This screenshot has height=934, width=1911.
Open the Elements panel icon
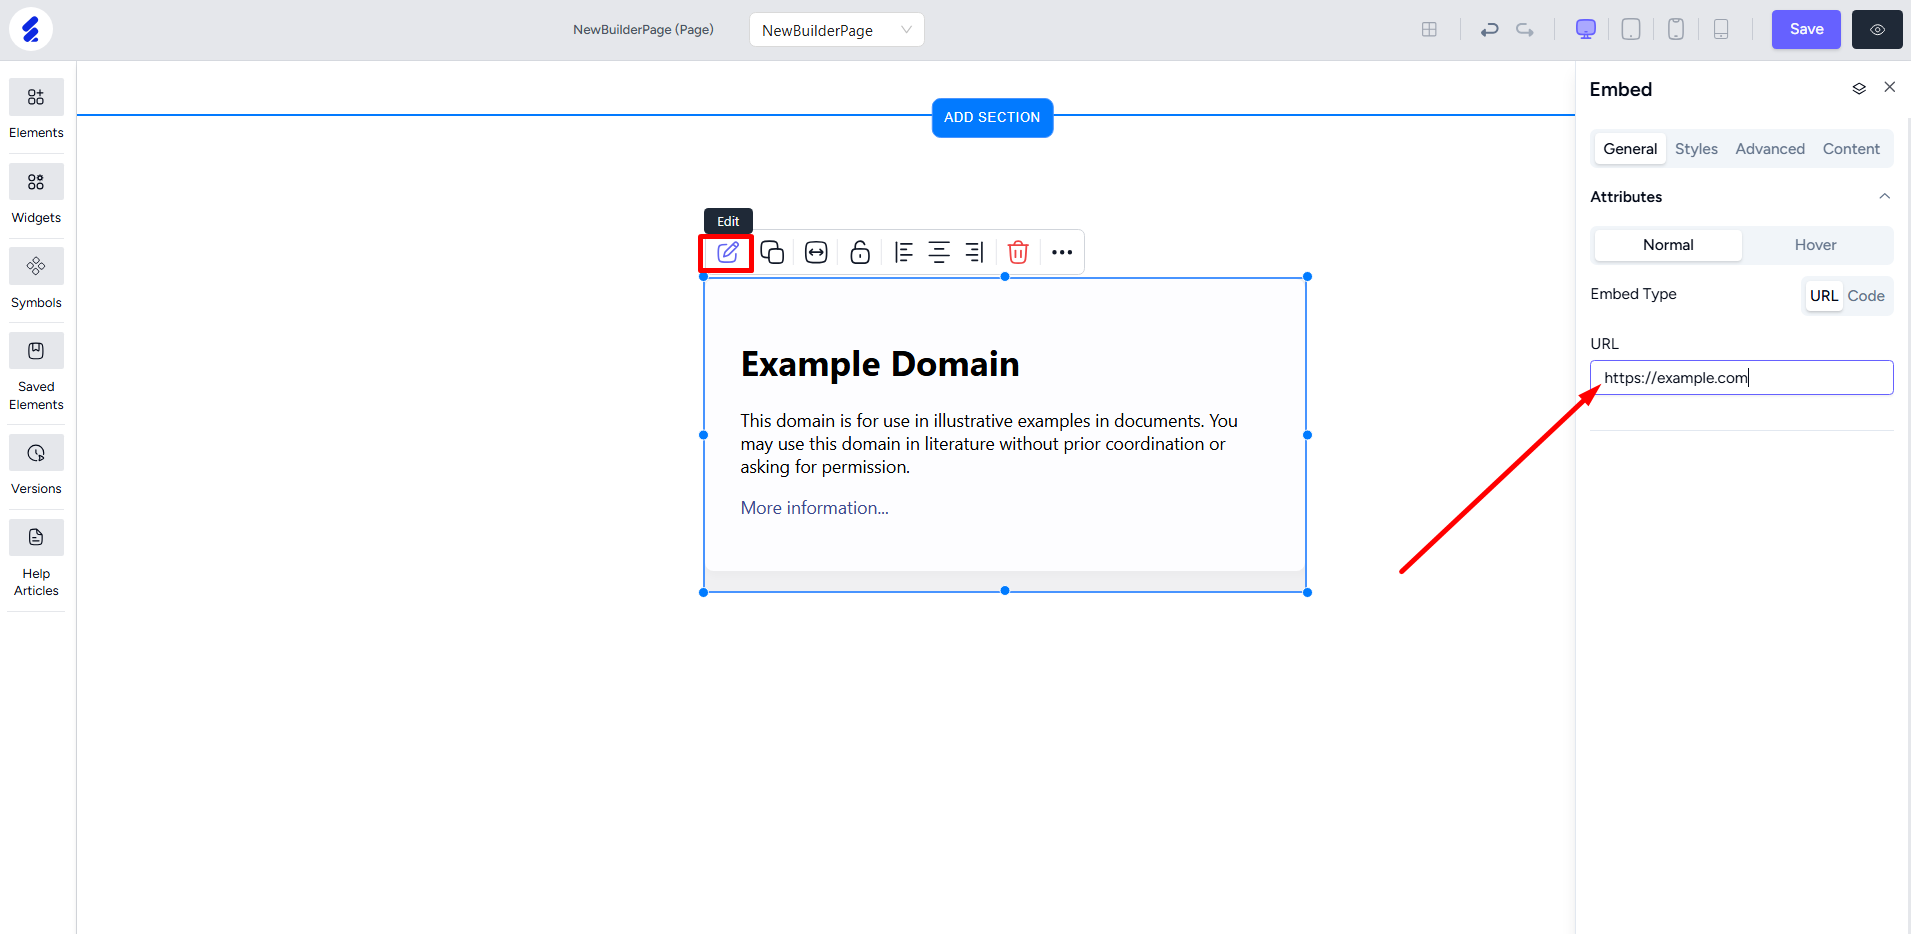coord(36,97)
